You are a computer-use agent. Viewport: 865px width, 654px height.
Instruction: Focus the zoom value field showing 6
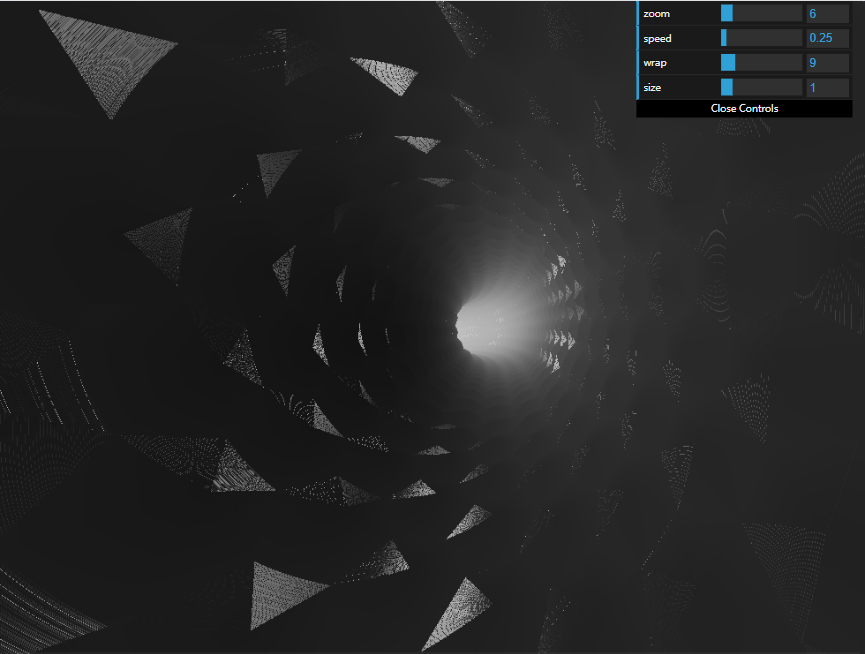pos(827,14)
